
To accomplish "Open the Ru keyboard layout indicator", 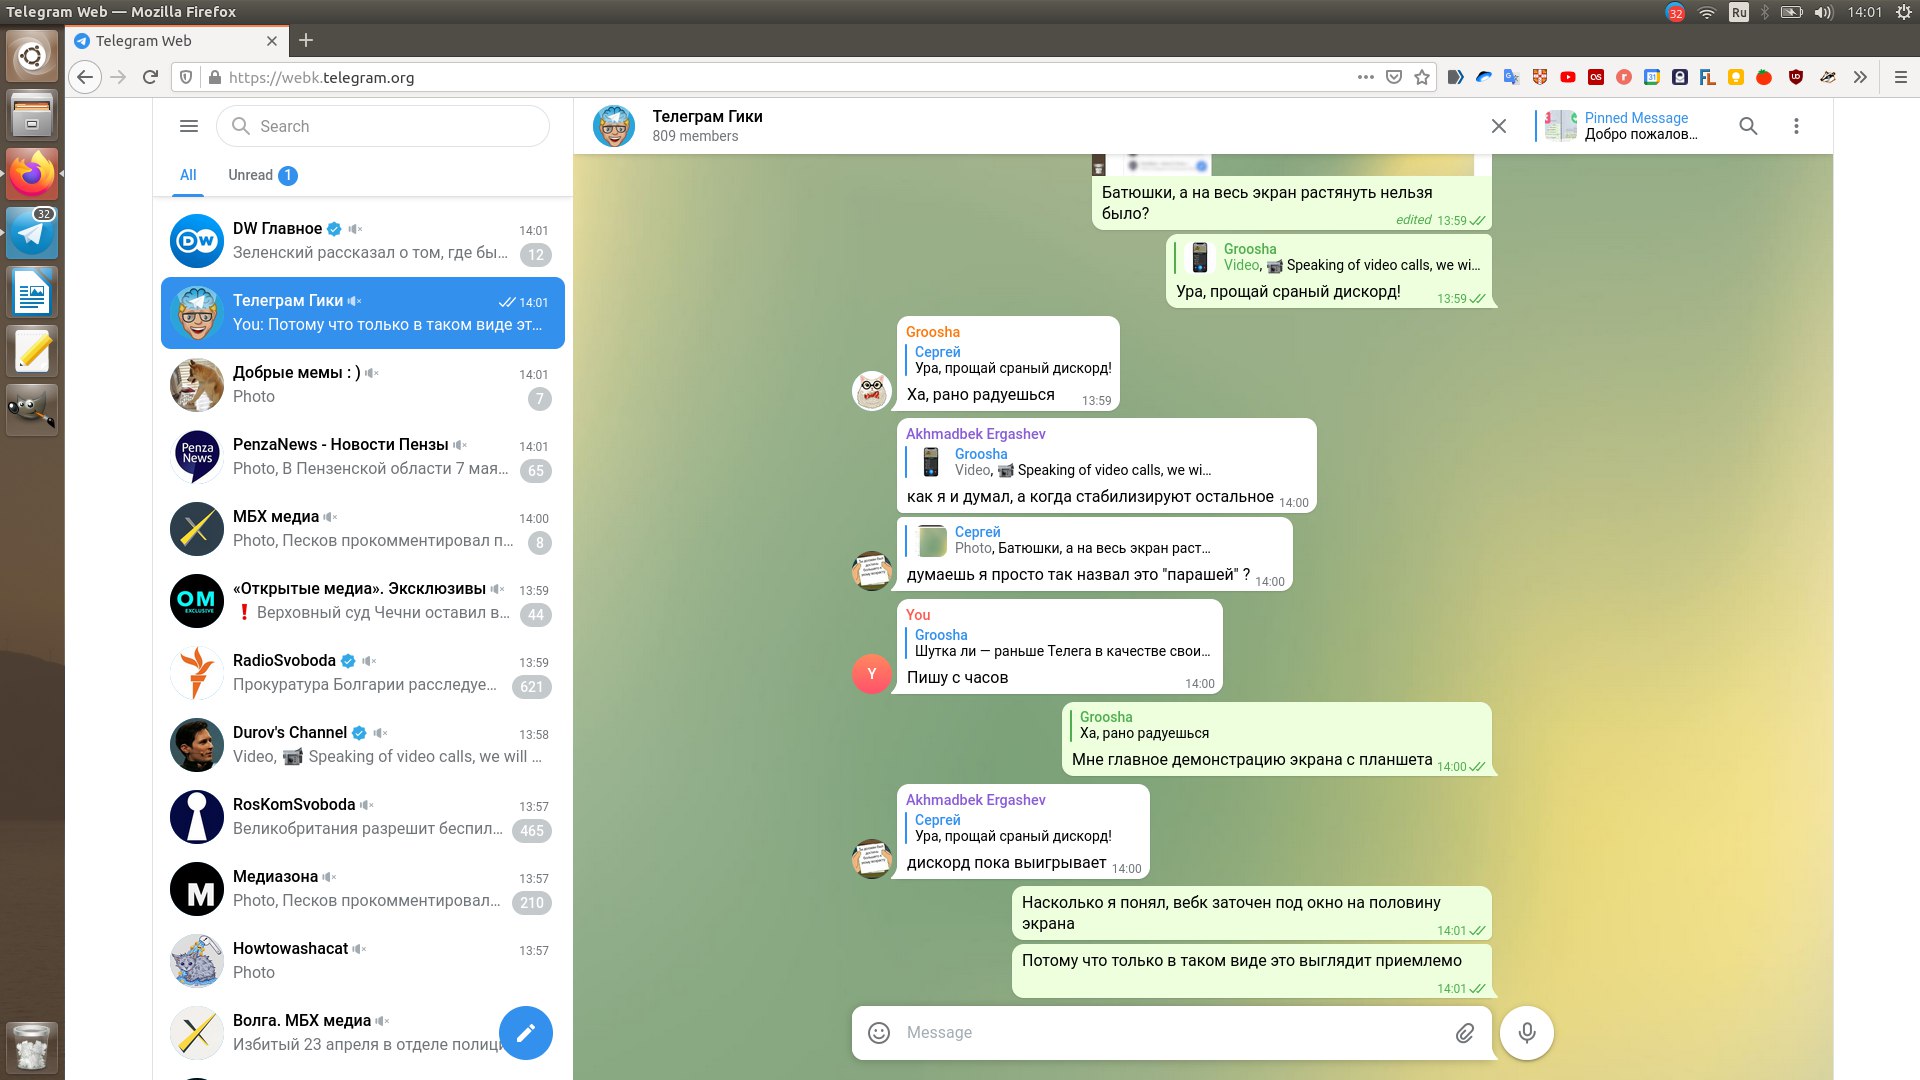I will 1739,12.
